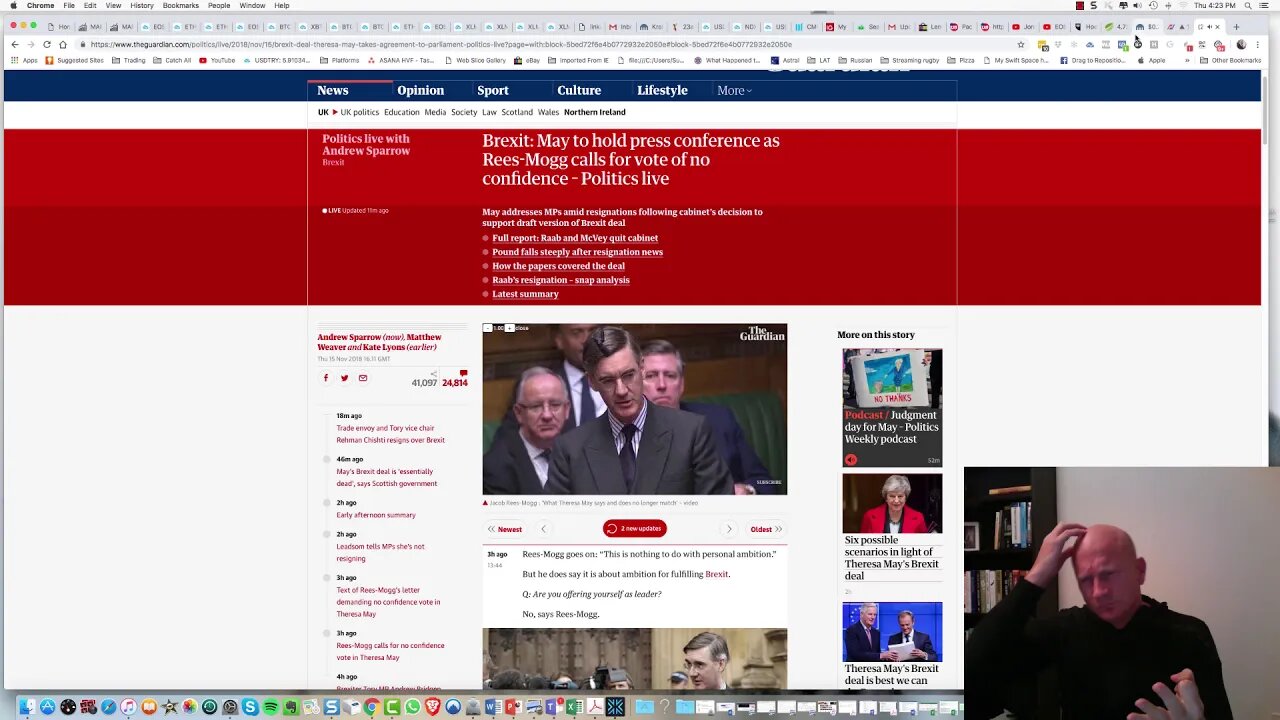The image size is (1280, 720).
Task: Bookmark this page with the star icon
Action: [x=1021, y=44]
